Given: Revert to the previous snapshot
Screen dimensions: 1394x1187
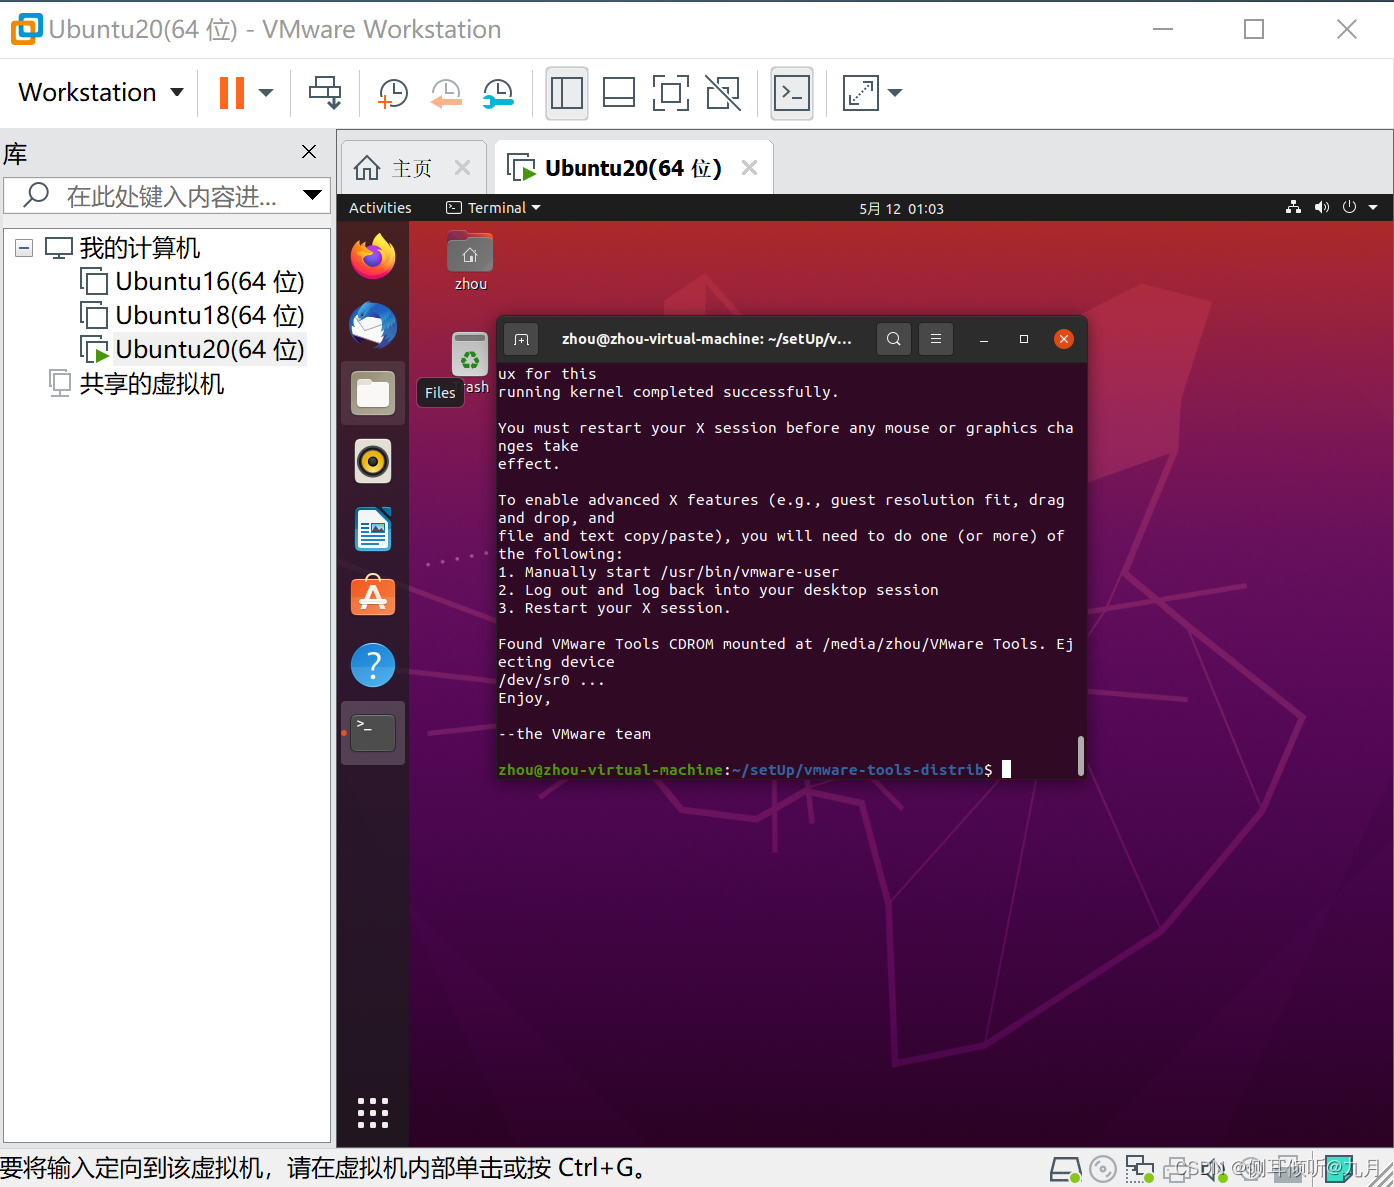Looking at the screenshot, I should 446,93.
